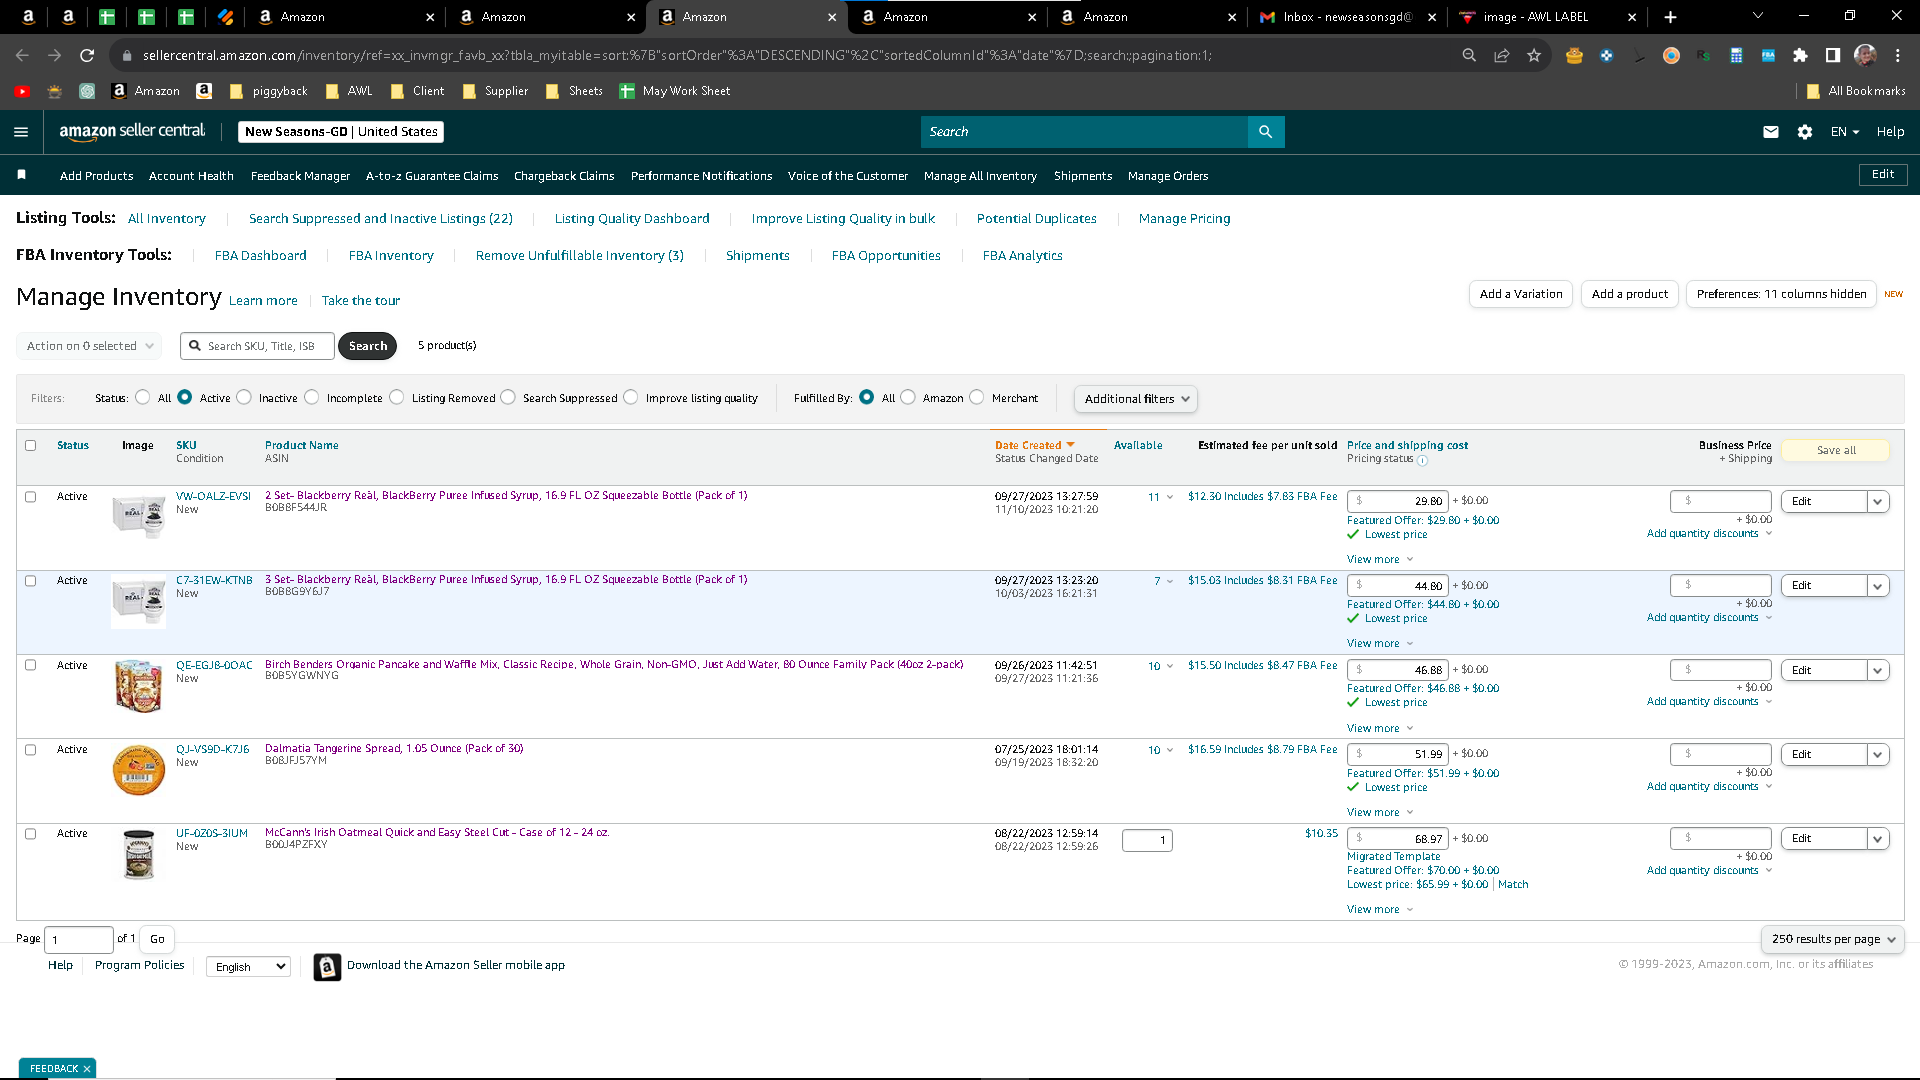The height and width of the screenshot is (1080, 1920).
Task: Open the McCann's Irish Oatmeal product image
Action: [139, 854]
